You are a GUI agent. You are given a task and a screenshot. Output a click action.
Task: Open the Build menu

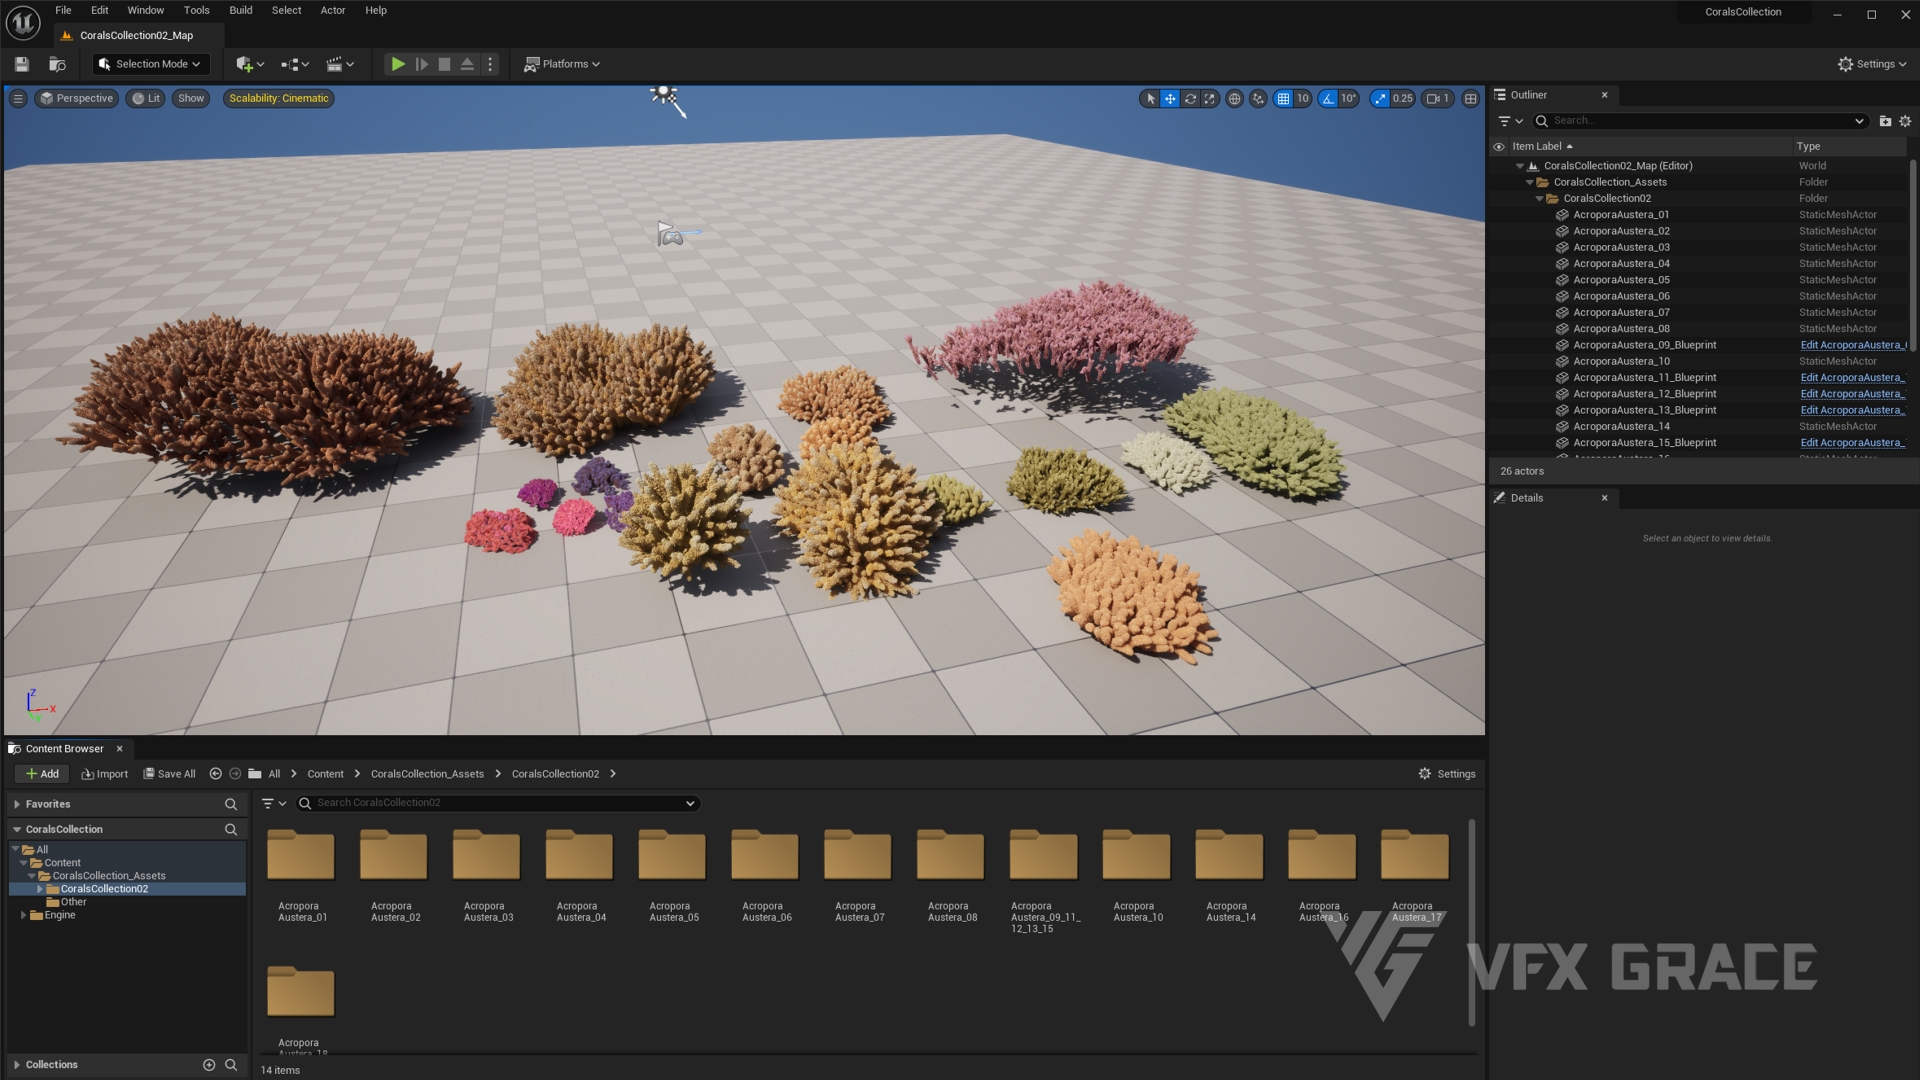[241, 10]
